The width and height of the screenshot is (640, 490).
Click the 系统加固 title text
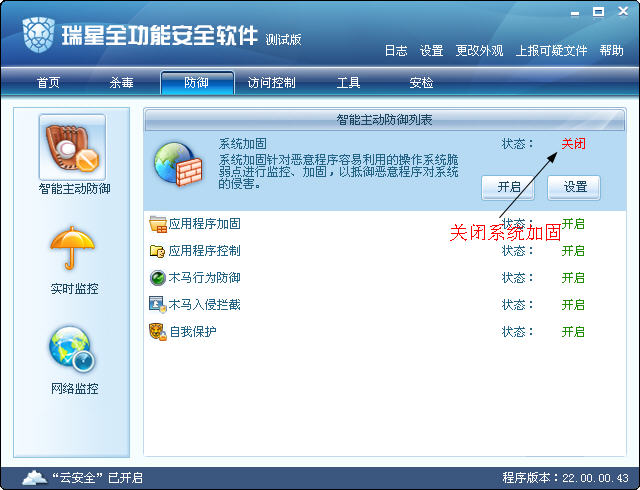click(x=242, y=144)
